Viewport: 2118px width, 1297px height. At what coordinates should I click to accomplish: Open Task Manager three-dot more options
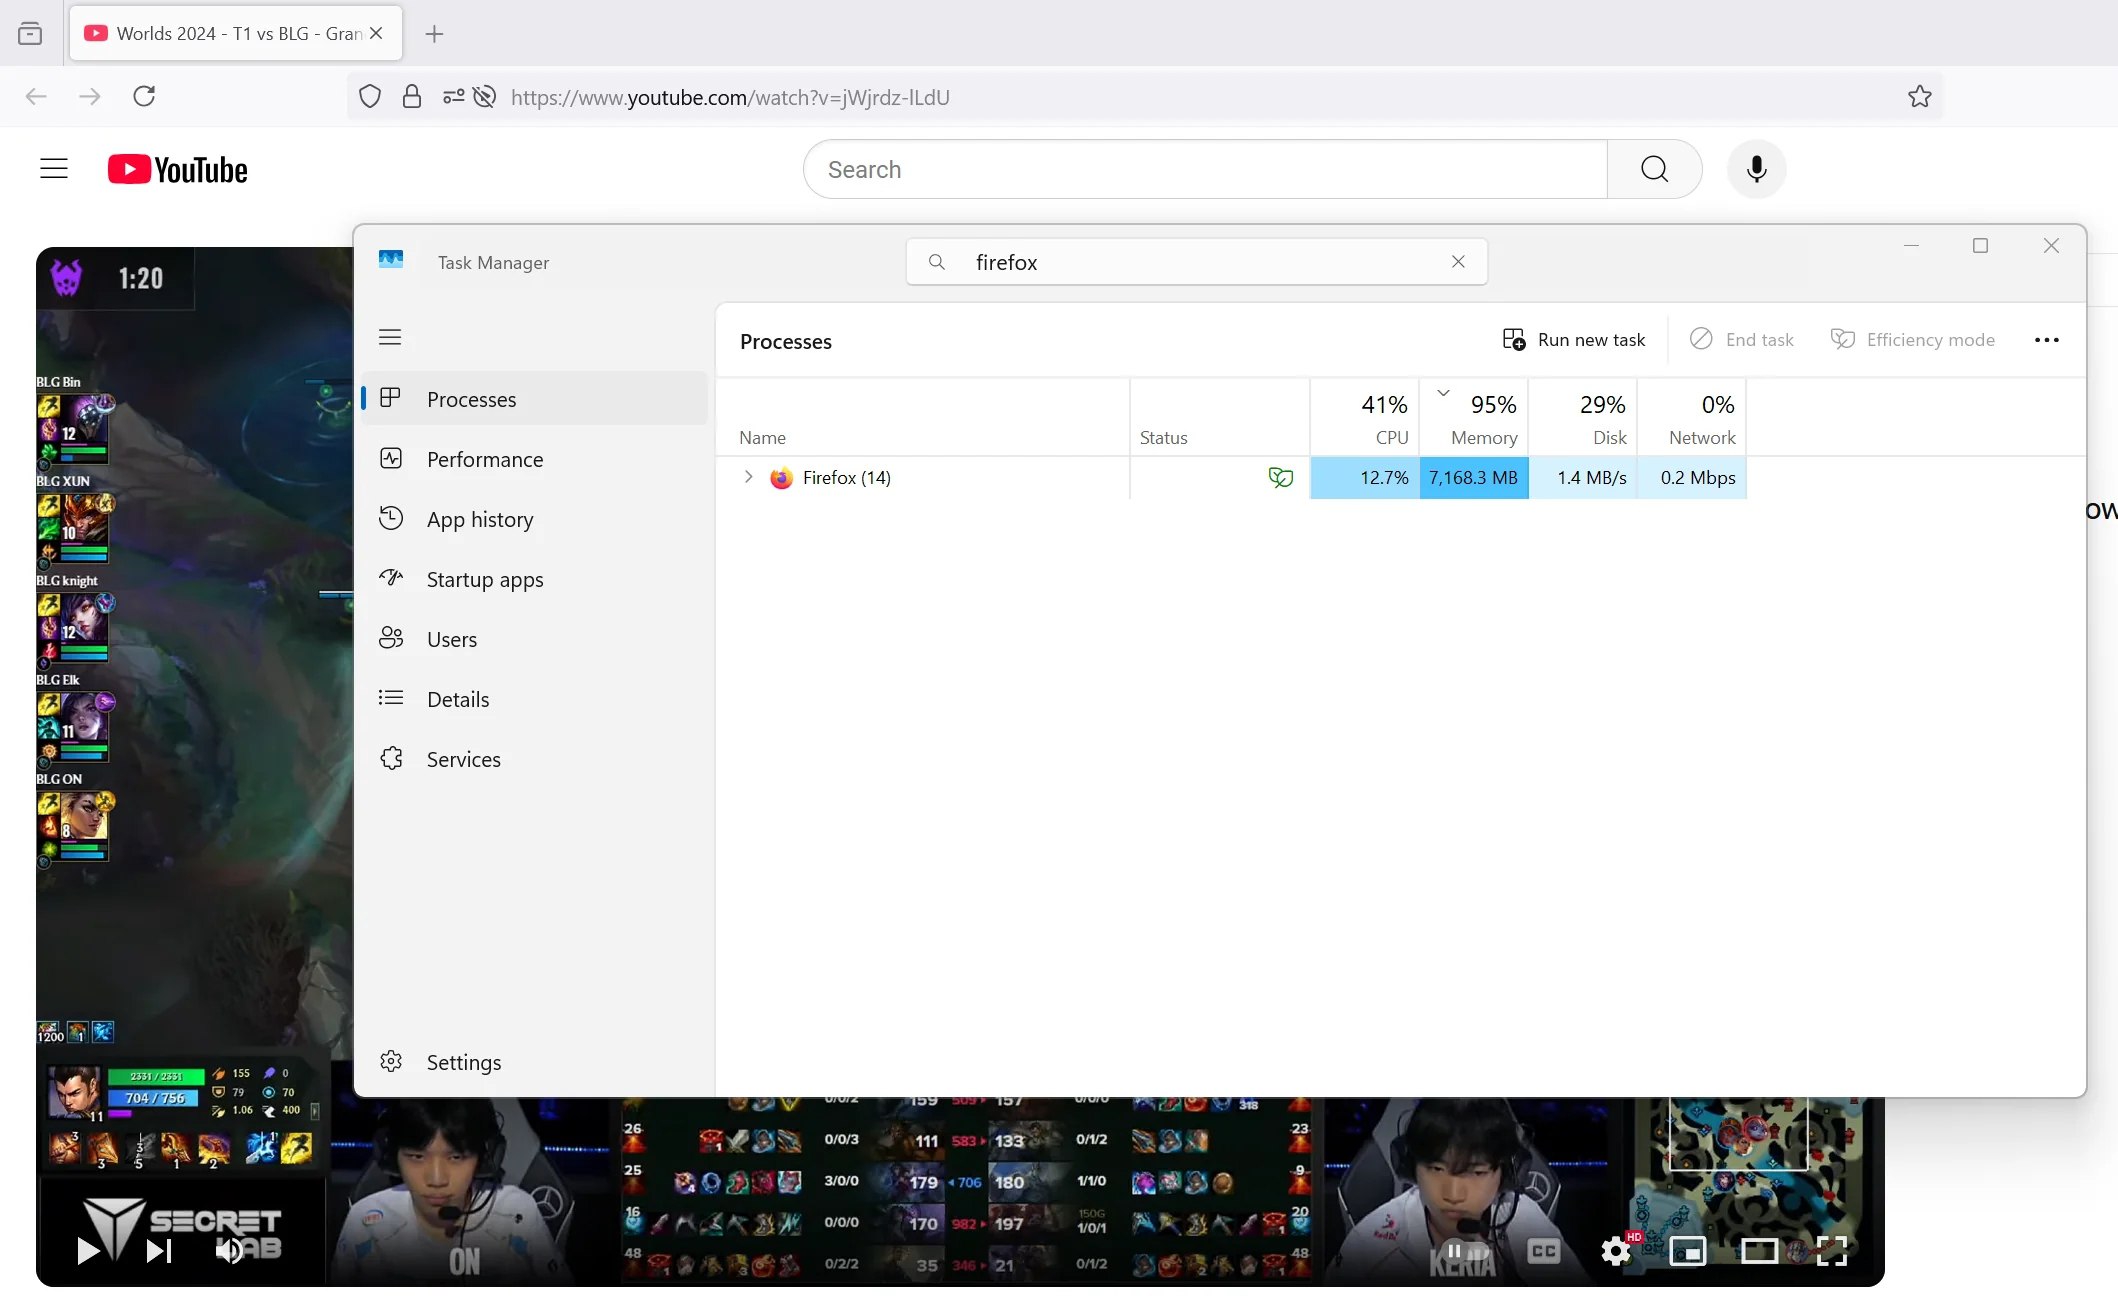coord(2046,340)
